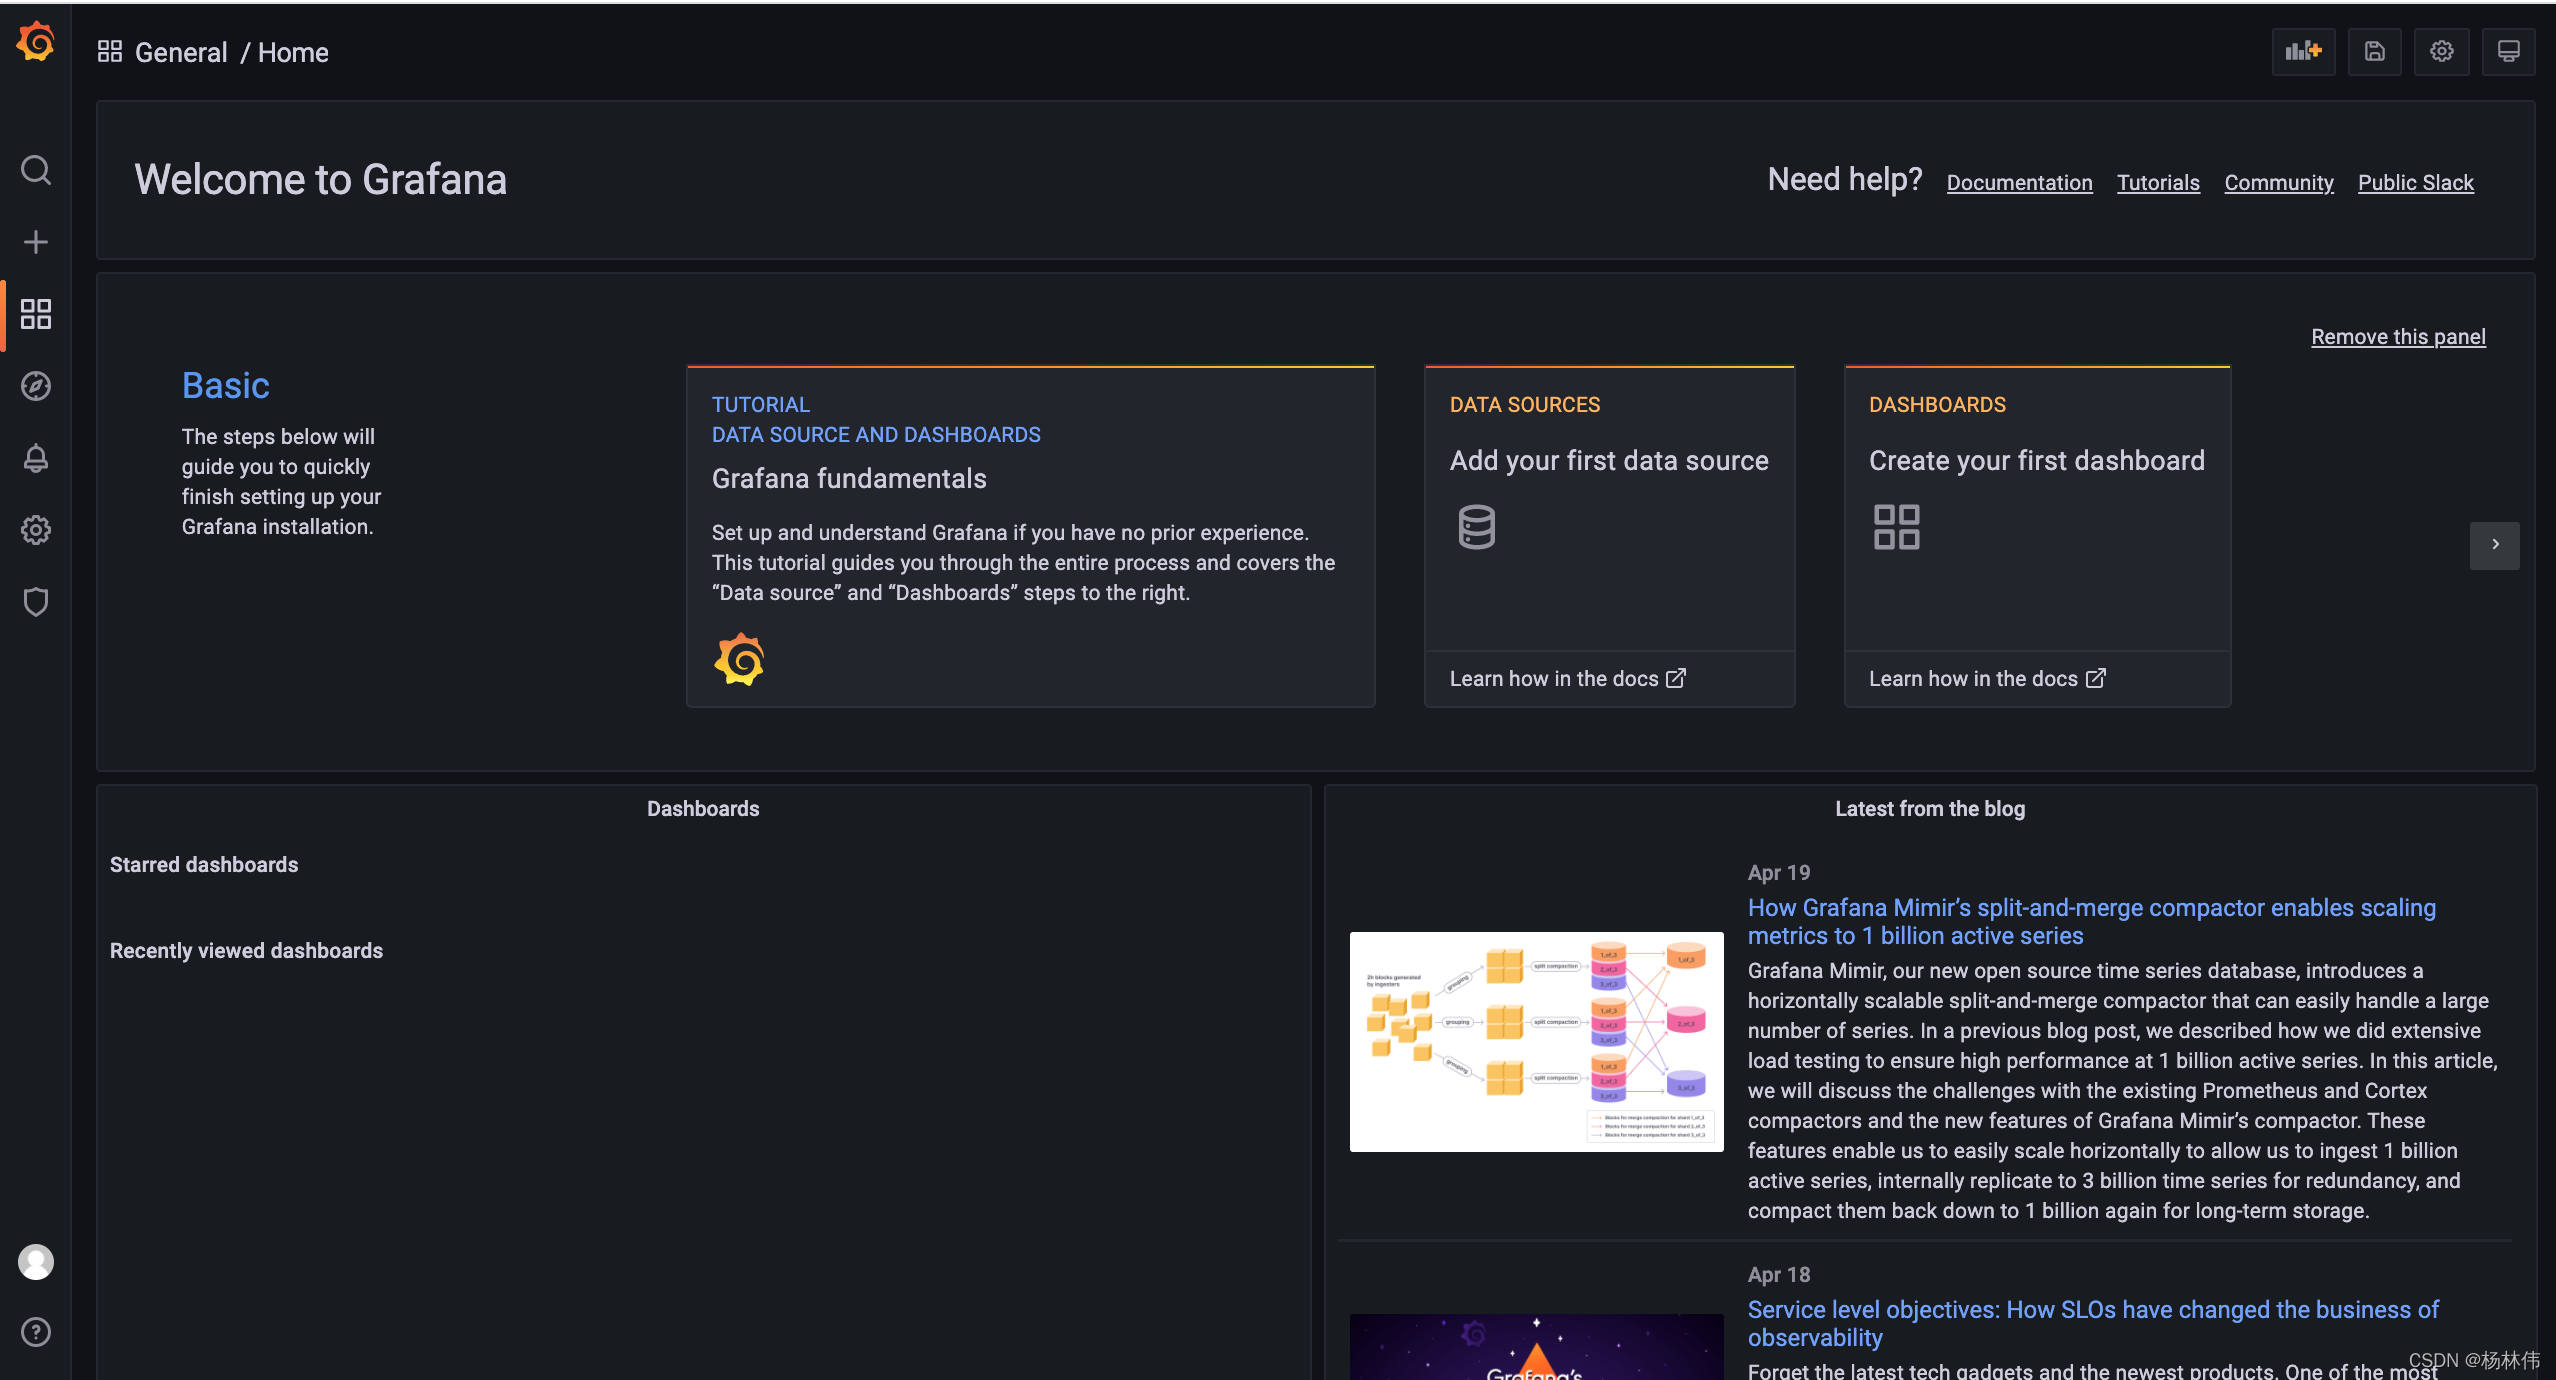Click the Remove this panel link
Viewport: 2556px width, 1380px height.
click(x=2397, y=337)
